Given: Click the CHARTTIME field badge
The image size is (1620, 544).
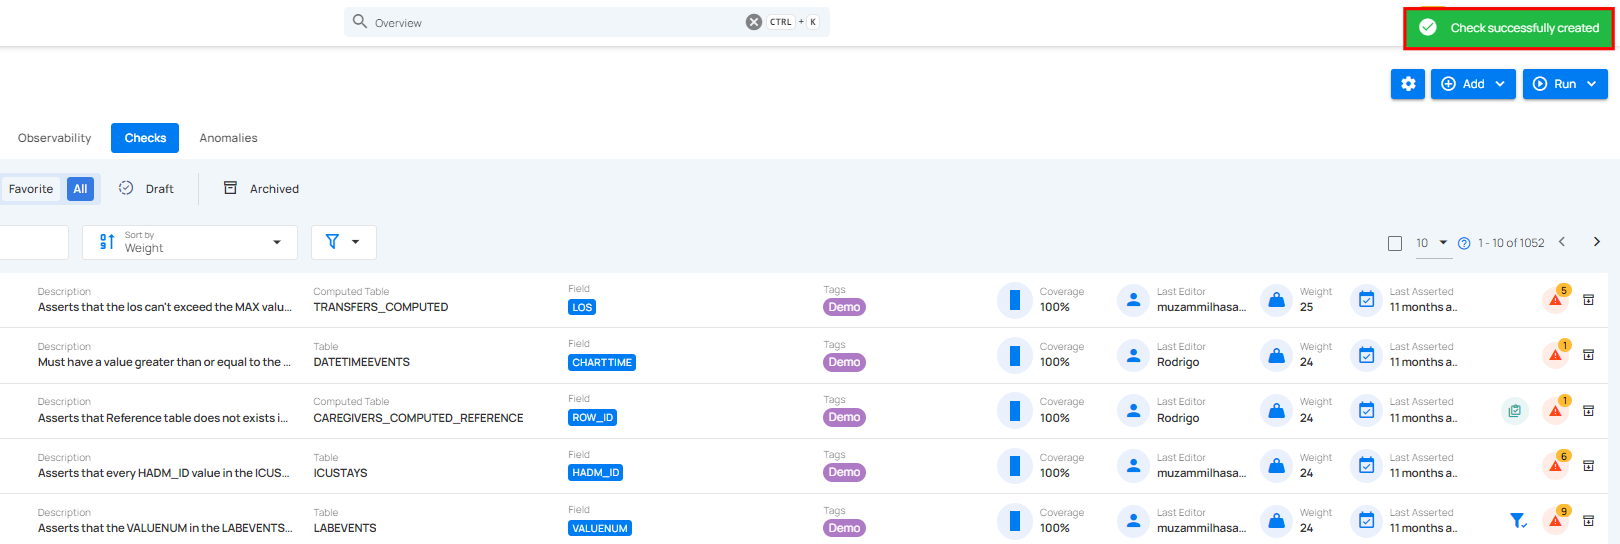Looking at the screenshot, I should click(602, 362).
